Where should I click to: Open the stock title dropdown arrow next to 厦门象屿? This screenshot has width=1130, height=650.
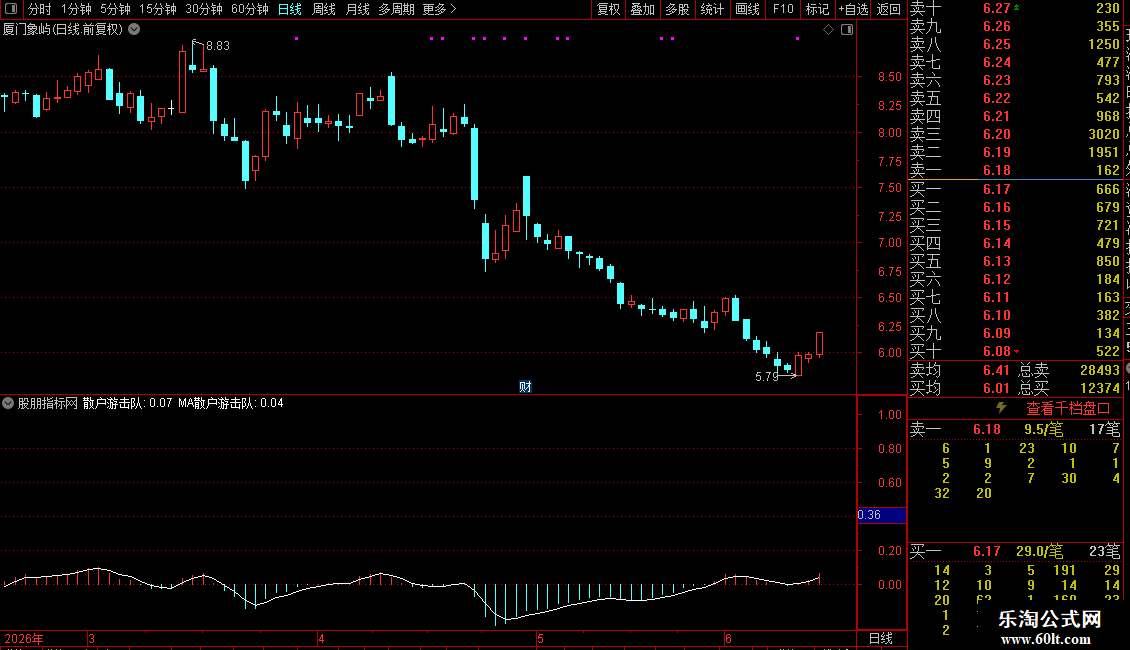click(x=134, y=30)
